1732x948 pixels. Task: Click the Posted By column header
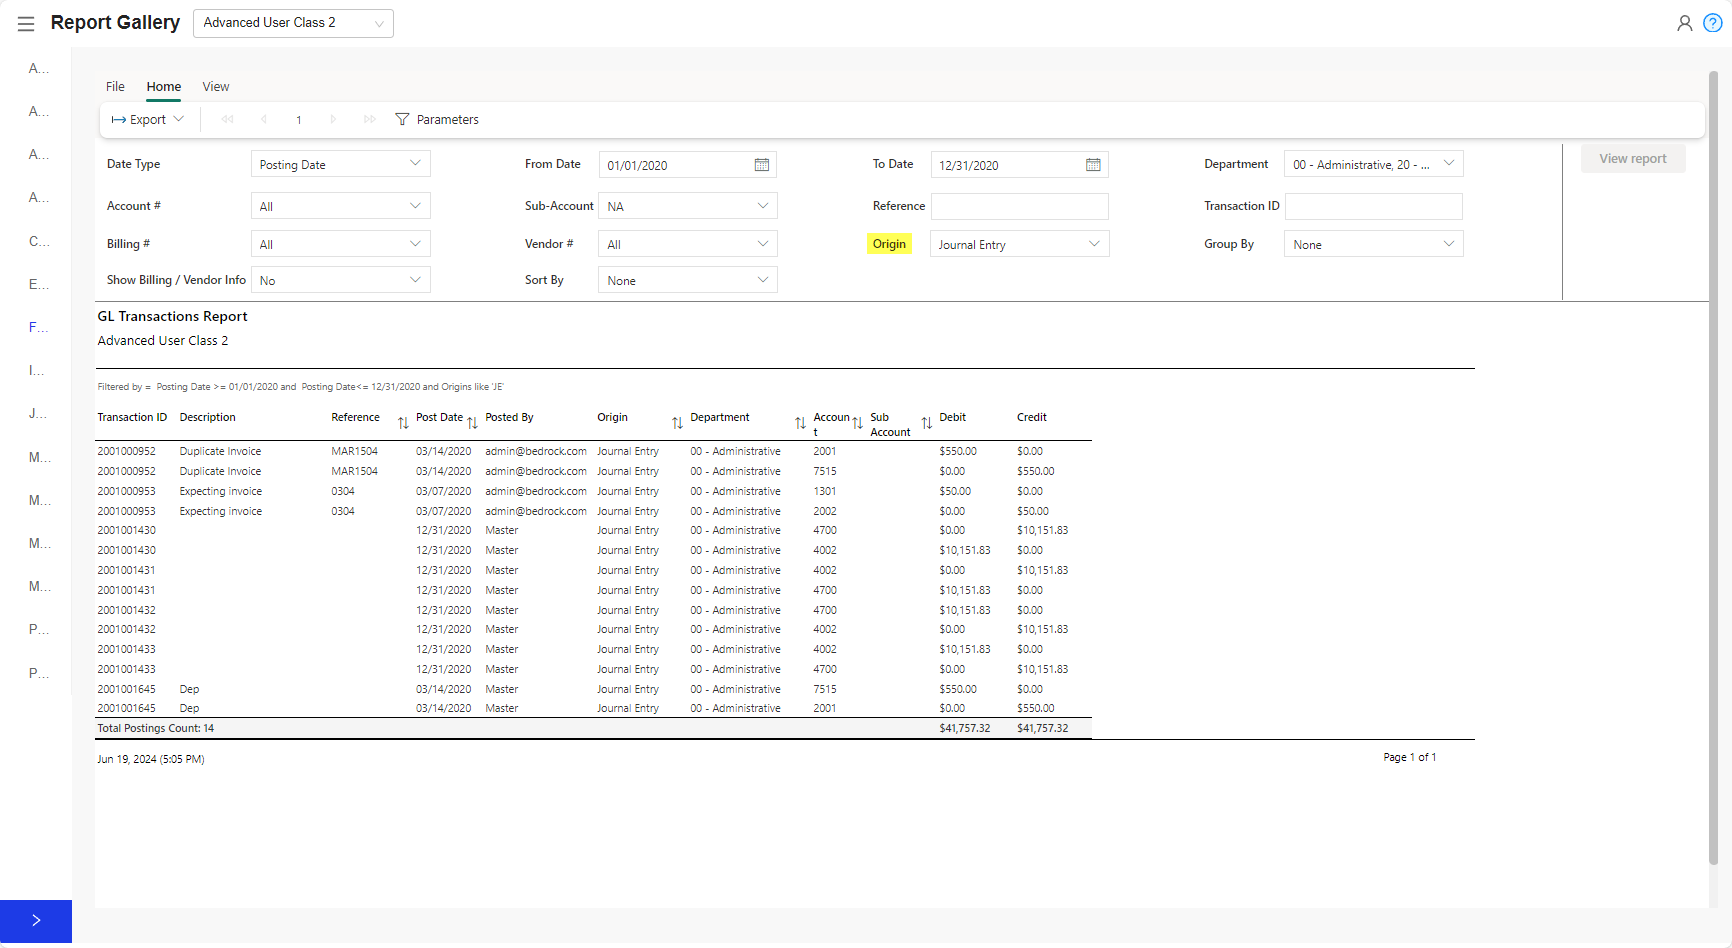pyautogui.click(x=510, y=418)
